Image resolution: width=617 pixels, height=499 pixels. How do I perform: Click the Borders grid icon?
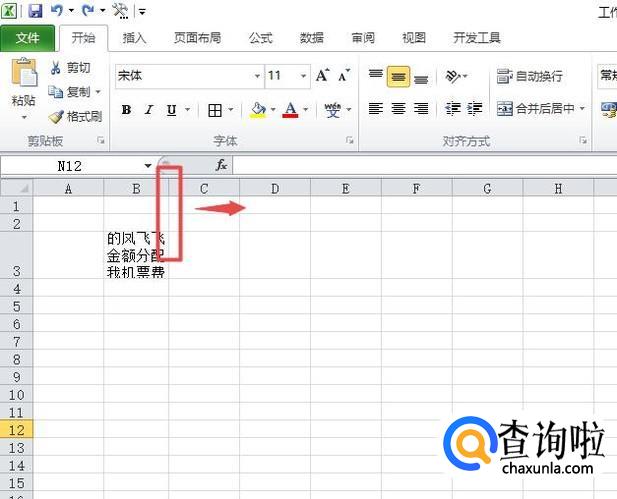point(215,110)
